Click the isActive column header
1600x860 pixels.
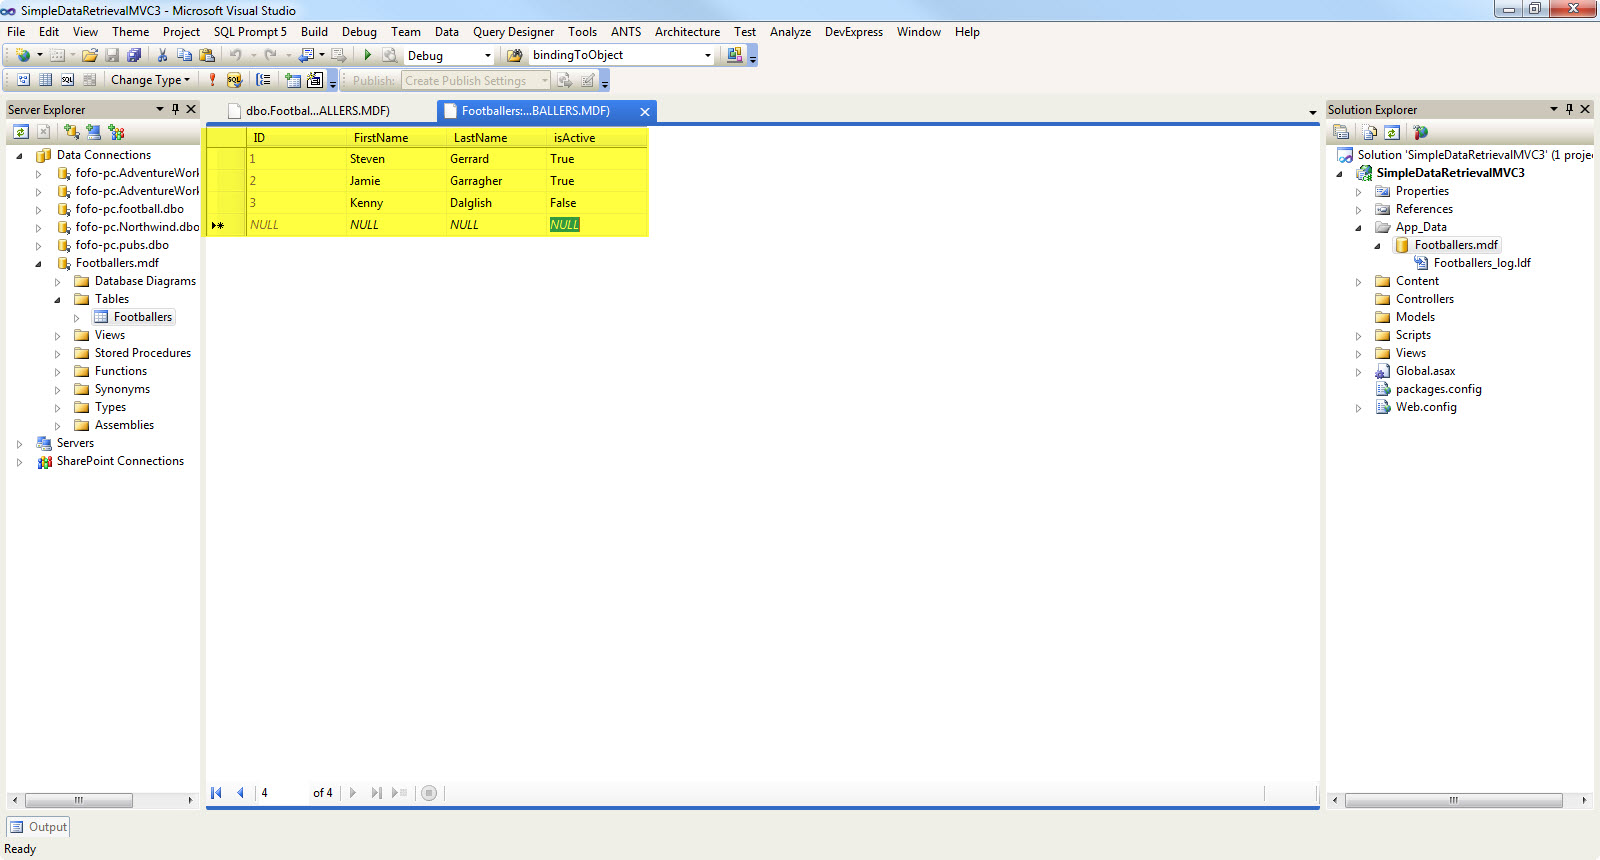596,138
